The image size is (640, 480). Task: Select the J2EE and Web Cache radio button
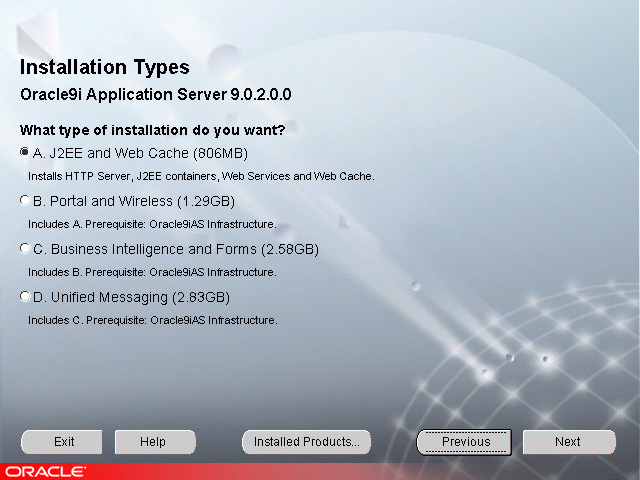coord(25,152)
